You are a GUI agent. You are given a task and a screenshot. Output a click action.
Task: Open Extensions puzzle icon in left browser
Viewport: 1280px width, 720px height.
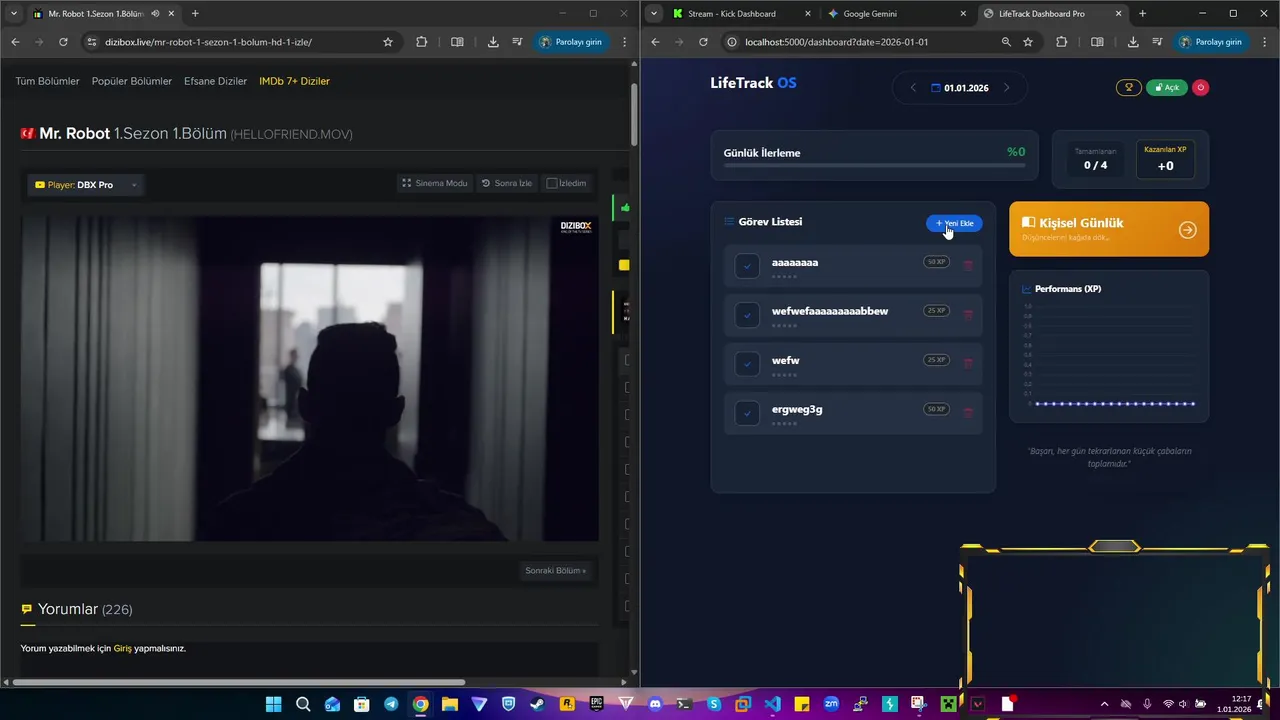point(421,42)
